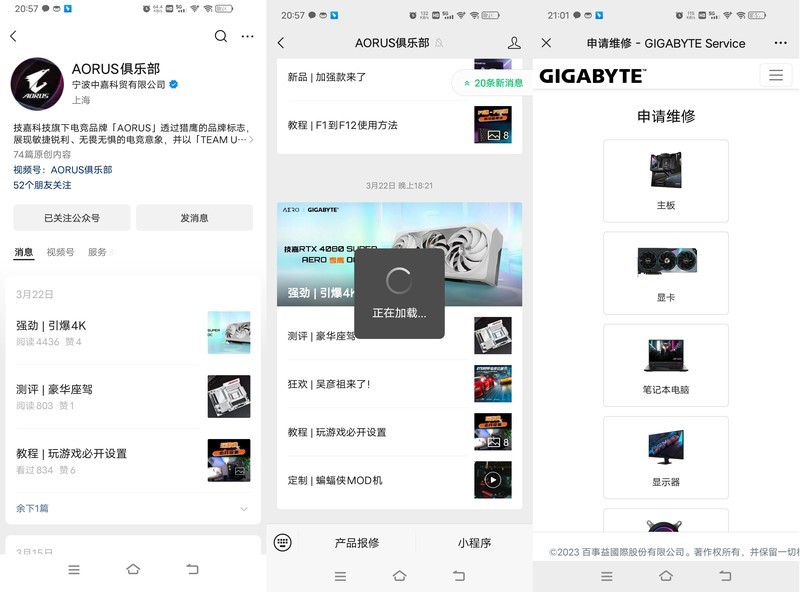
Task: Tap the 20条新消息 new messages pill
Action: coord(491,85)
